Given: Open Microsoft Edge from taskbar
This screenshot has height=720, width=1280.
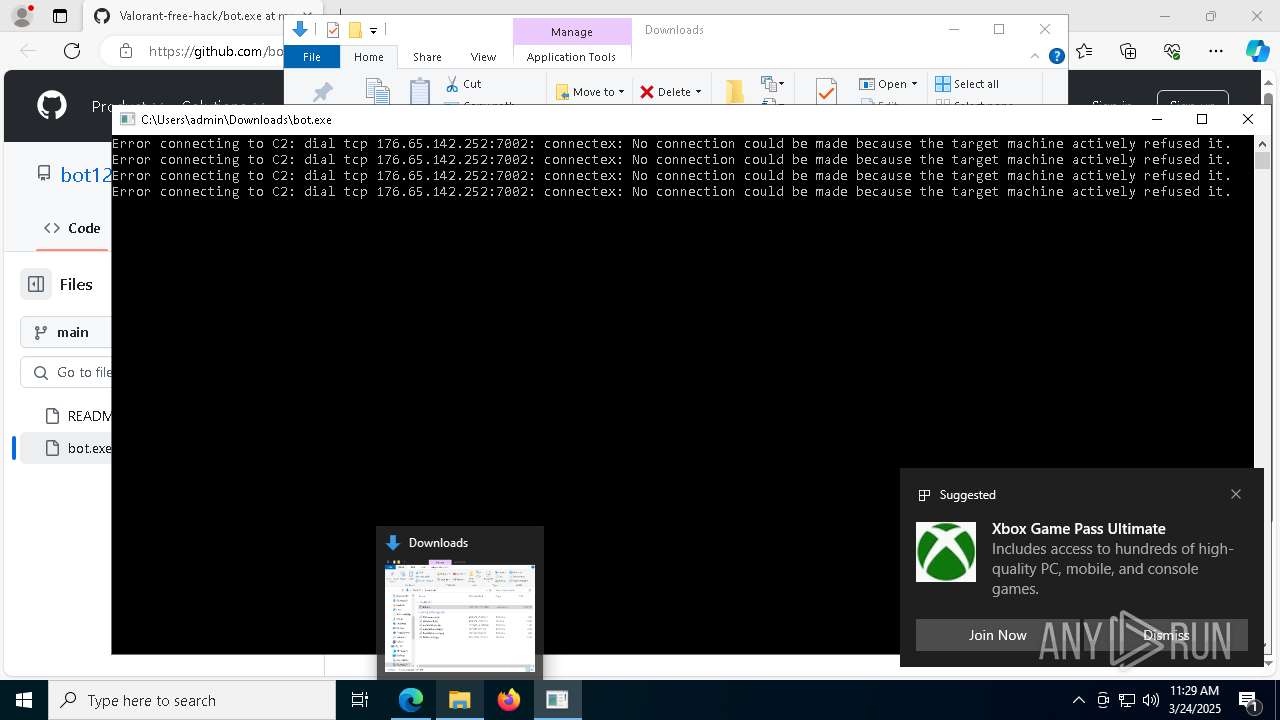Looking at the screenshot, I should pos(411,700).
